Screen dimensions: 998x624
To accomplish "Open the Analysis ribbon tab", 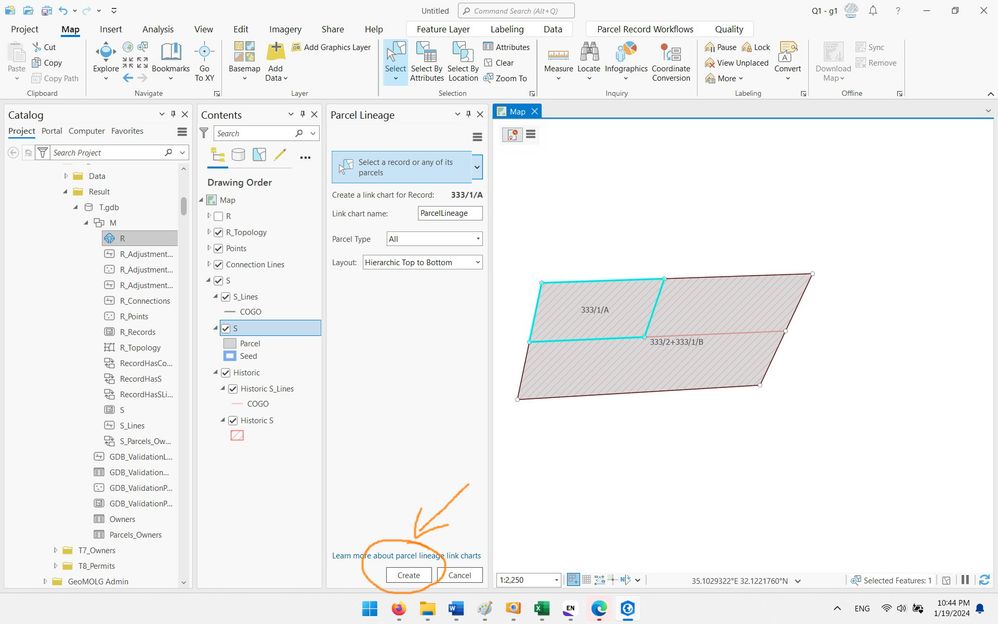I will 158,29.
